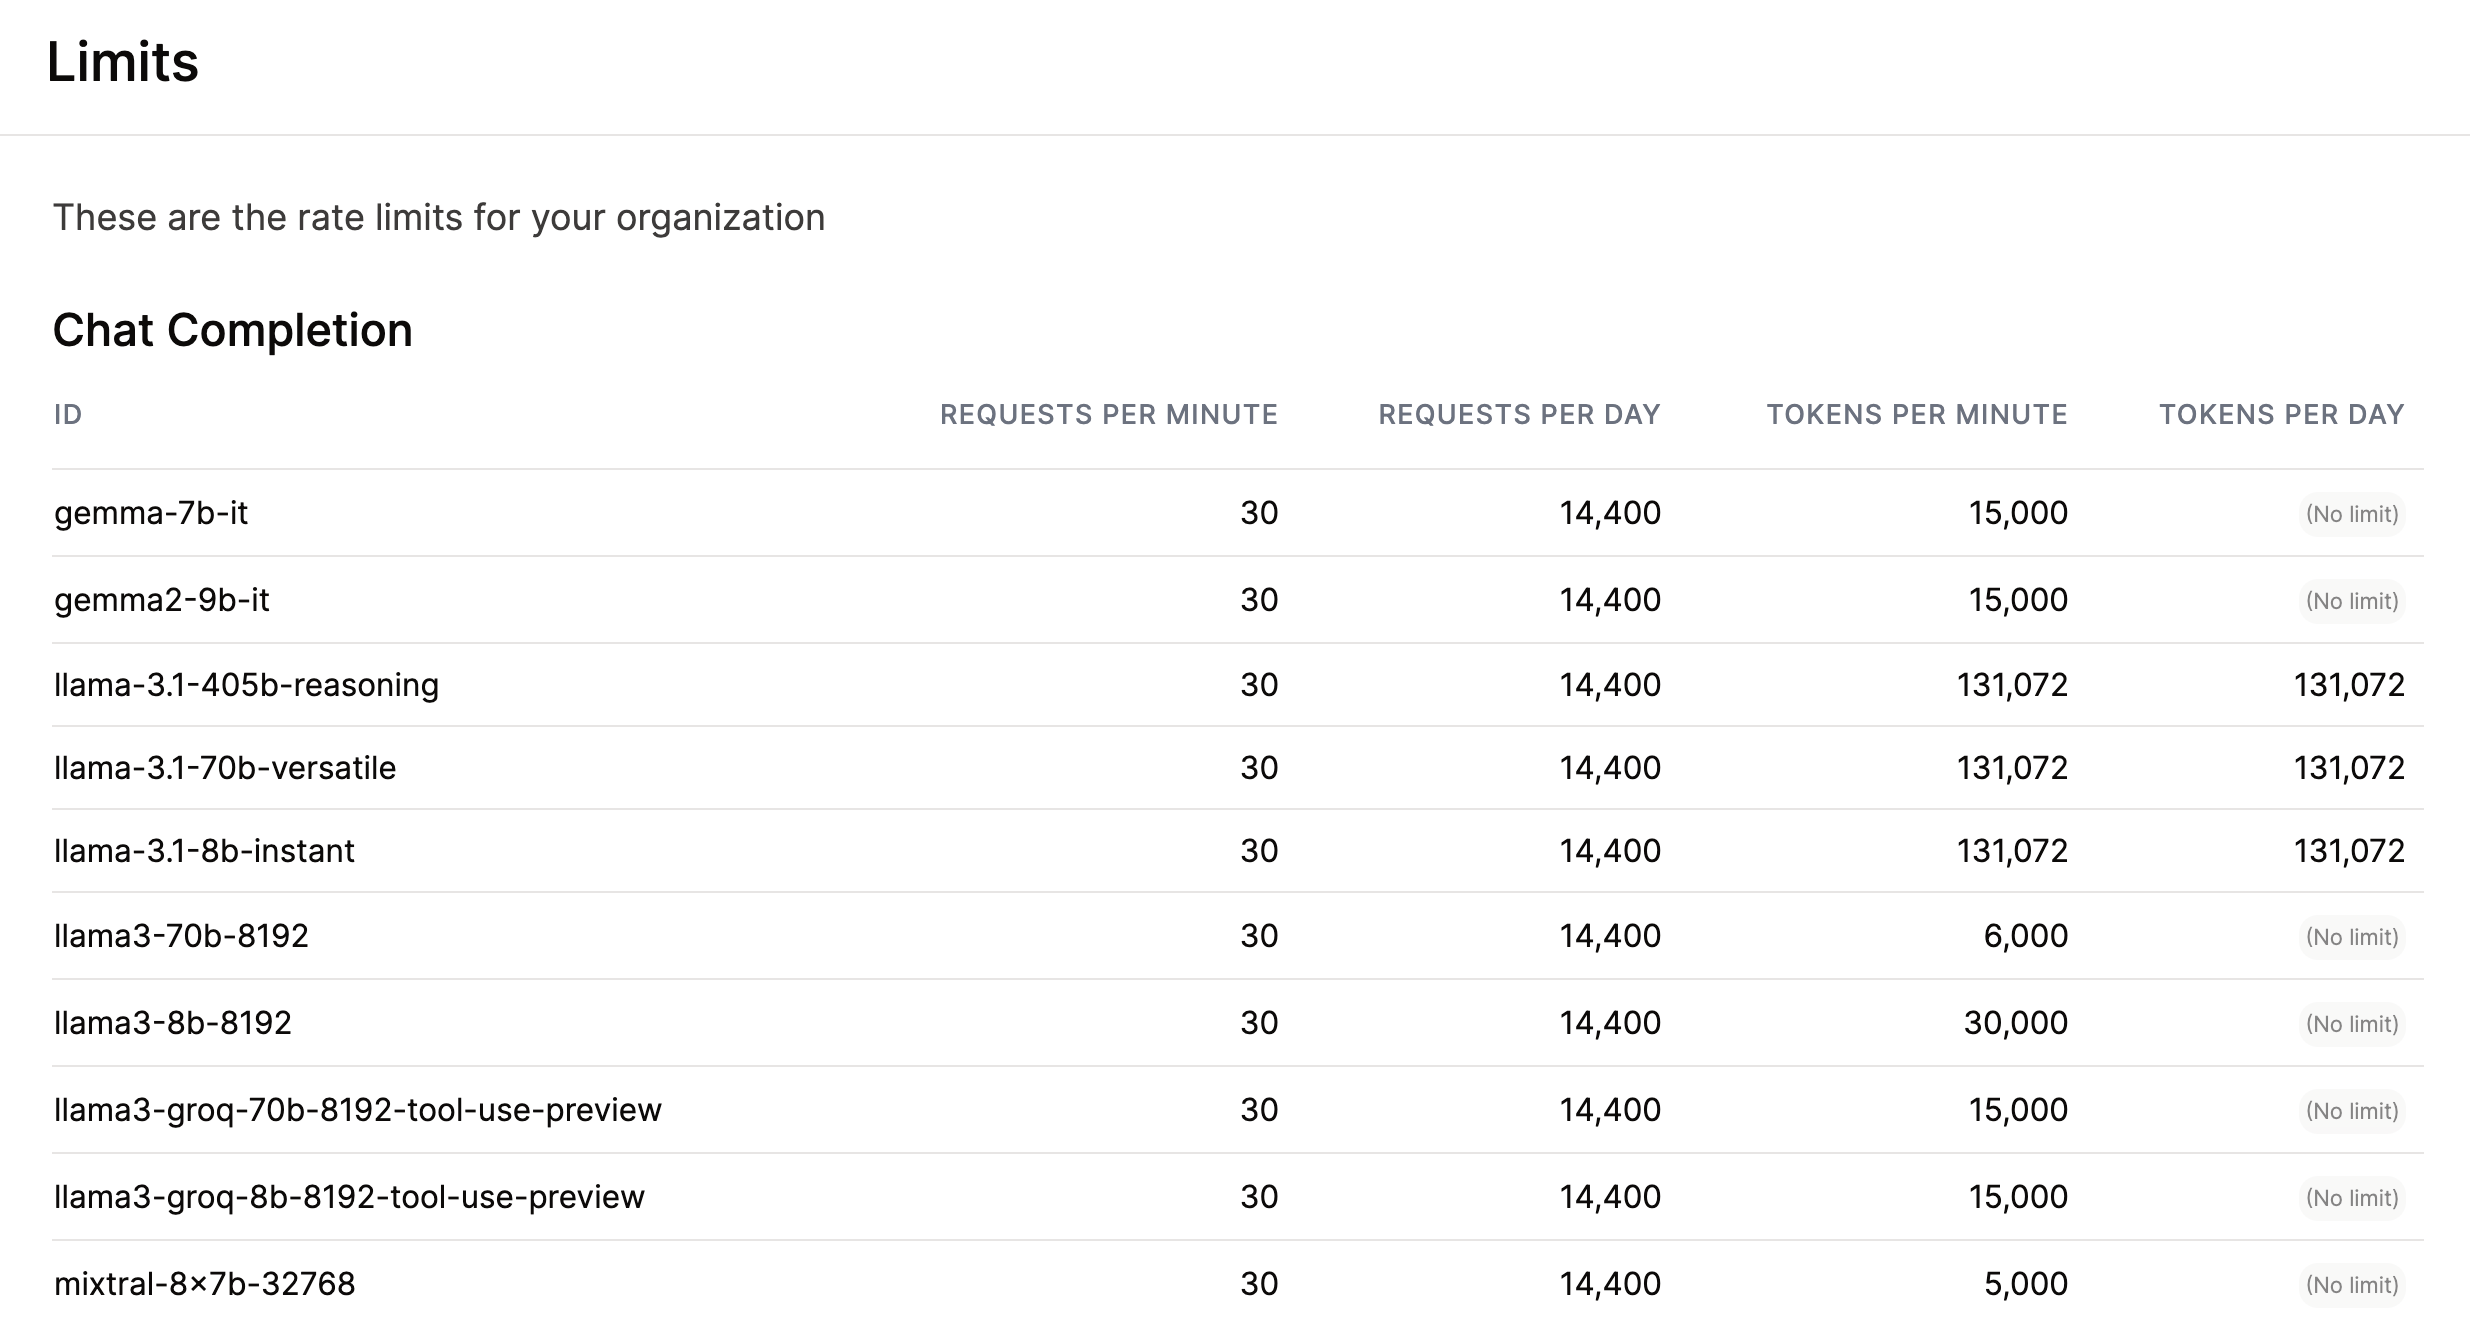Click the Tokens Per Day column header

click(x=2281, y=415)
